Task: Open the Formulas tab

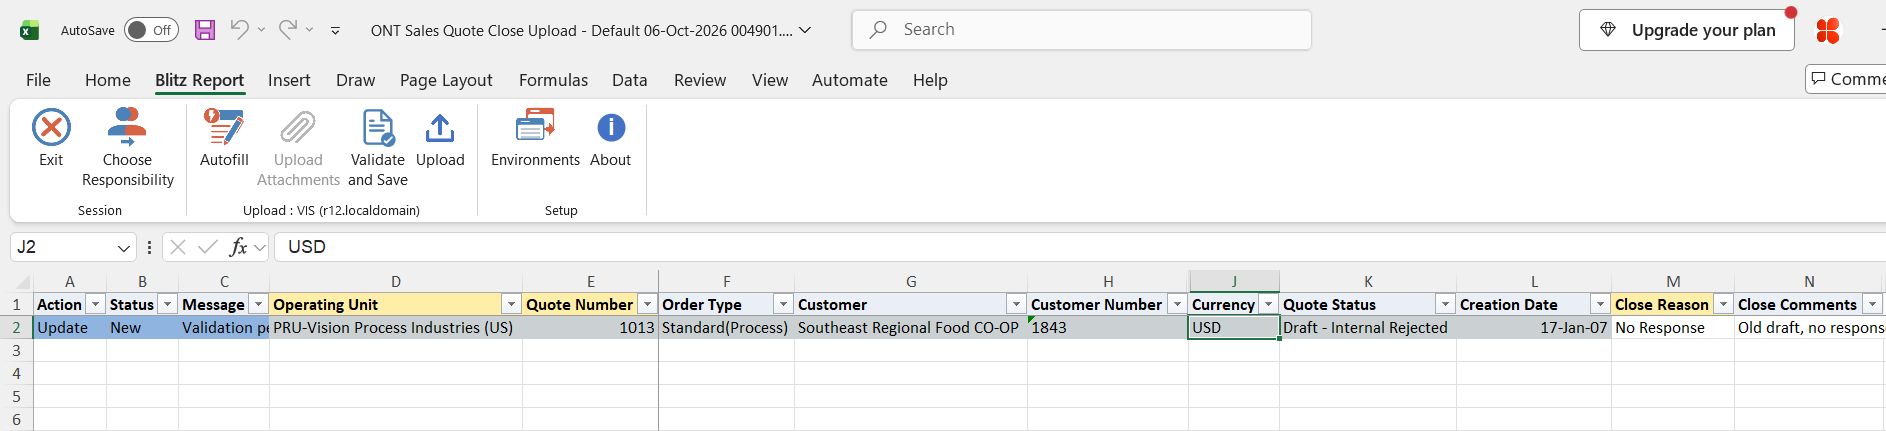Action: (x=553, y=80)
